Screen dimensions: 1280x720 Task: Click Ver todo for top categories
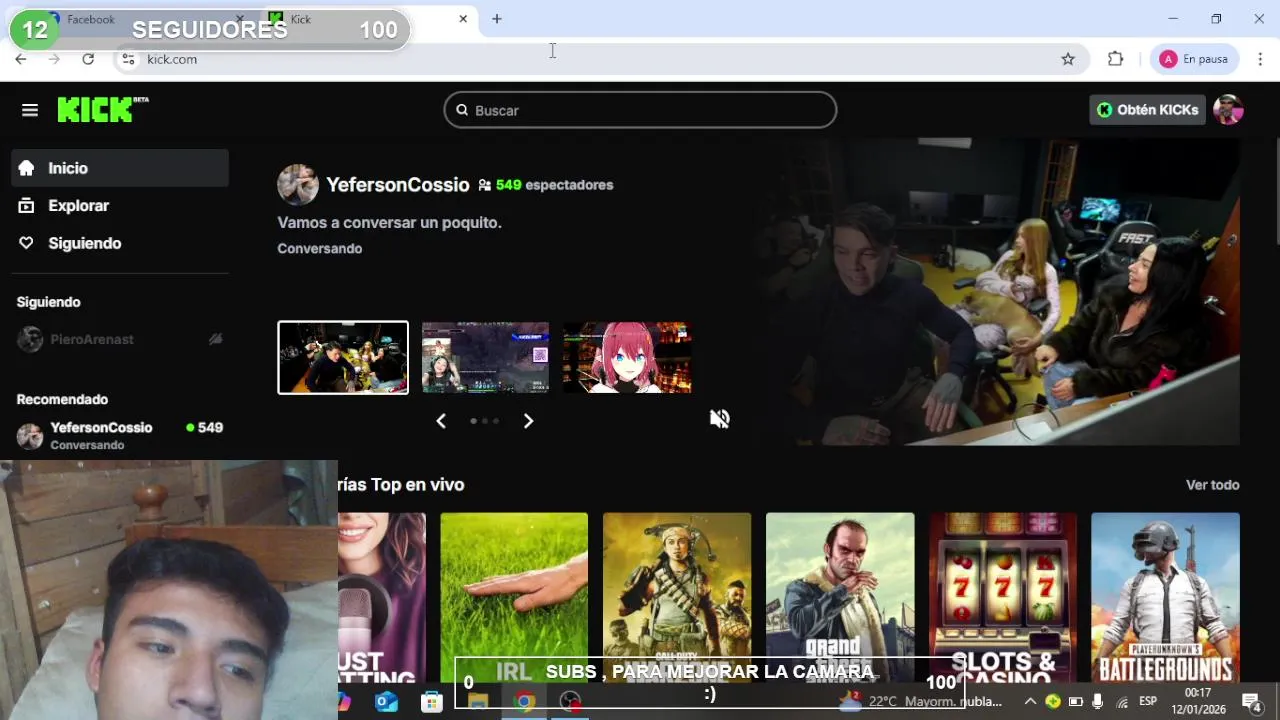[1212, 485]
